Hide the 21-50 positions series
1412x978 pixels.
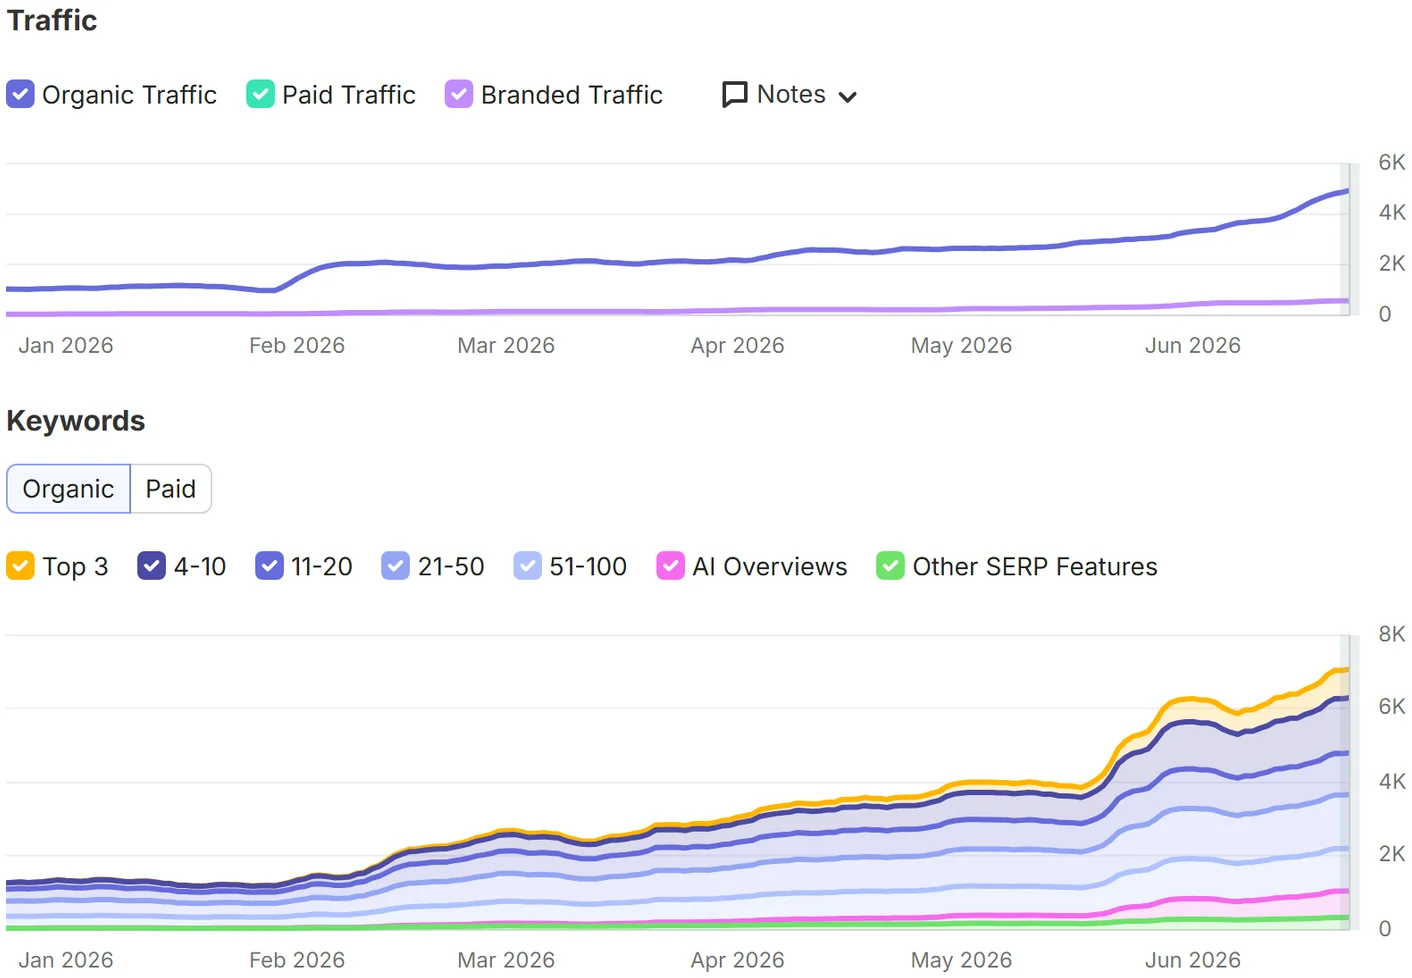(395, 566)
